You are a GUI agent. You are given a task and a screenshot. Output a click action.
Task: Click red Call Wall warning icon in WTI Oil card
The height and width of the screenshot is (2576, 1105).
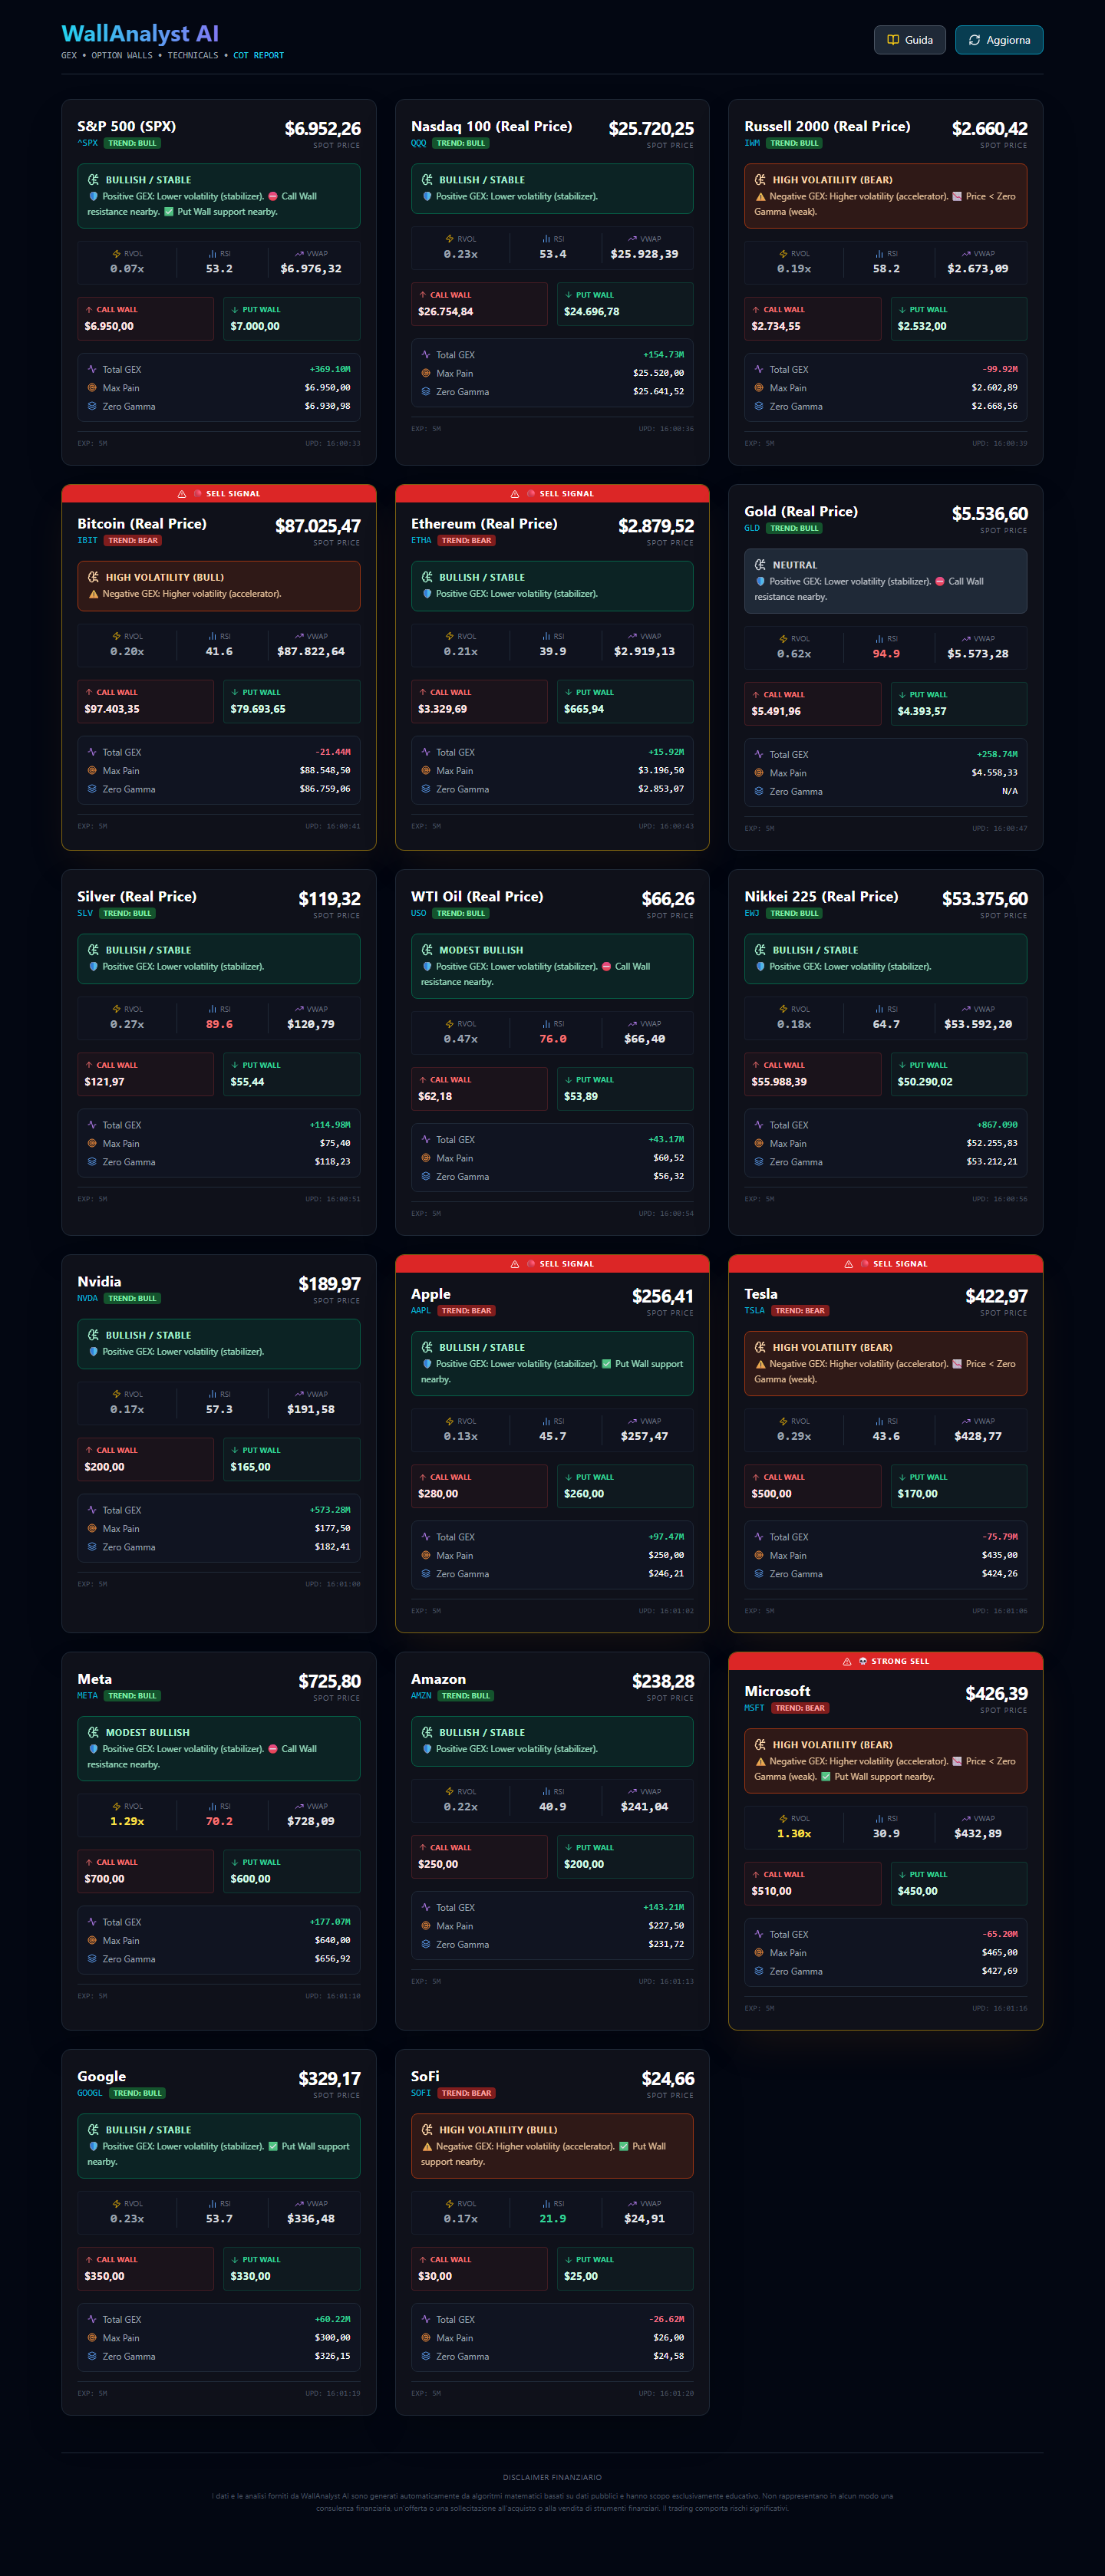coord(606,967)
